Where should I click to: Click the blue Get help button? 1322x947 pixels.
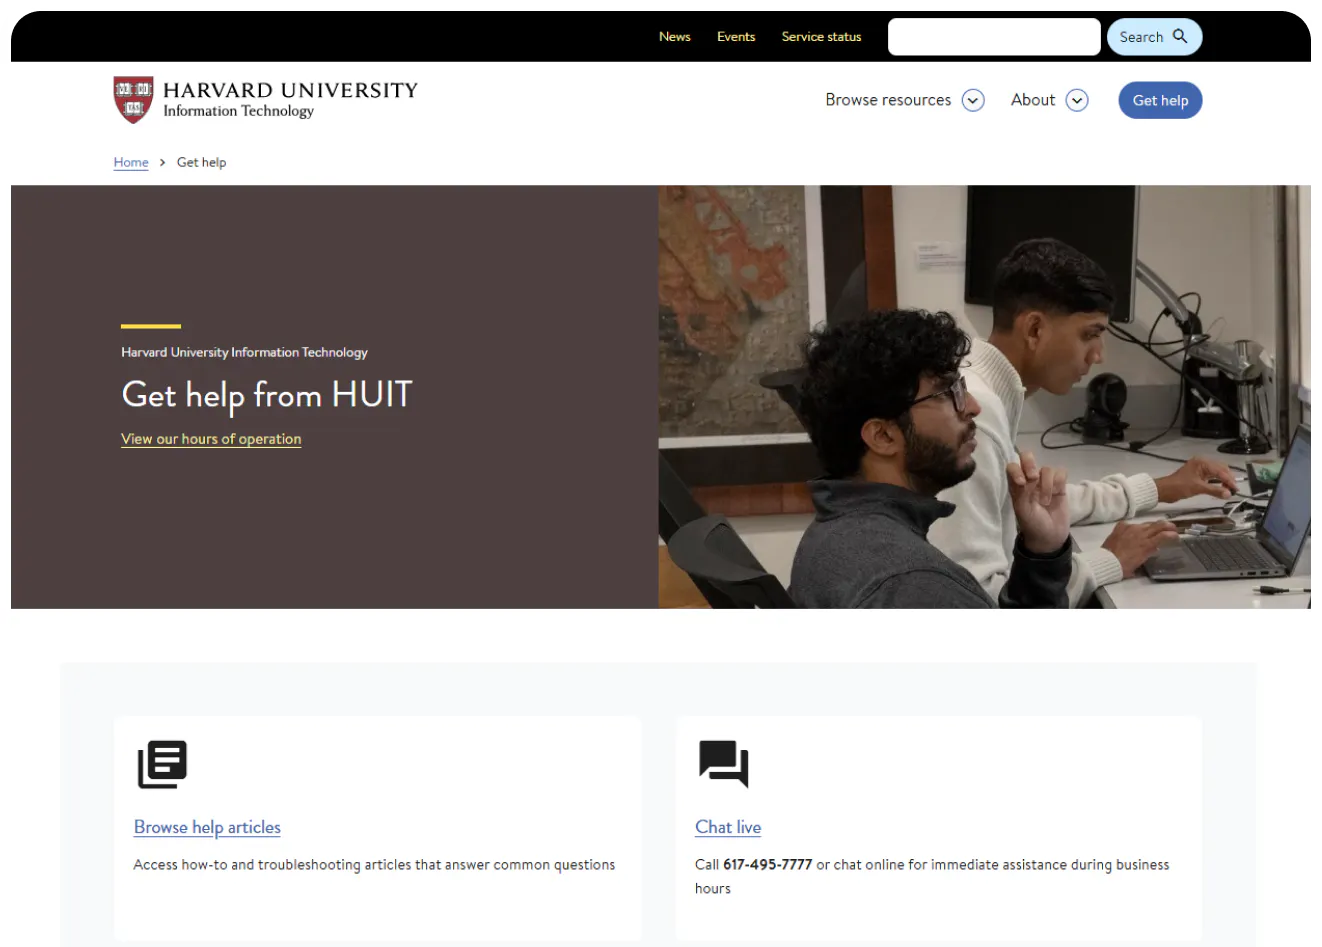(x=1160, y=100)
